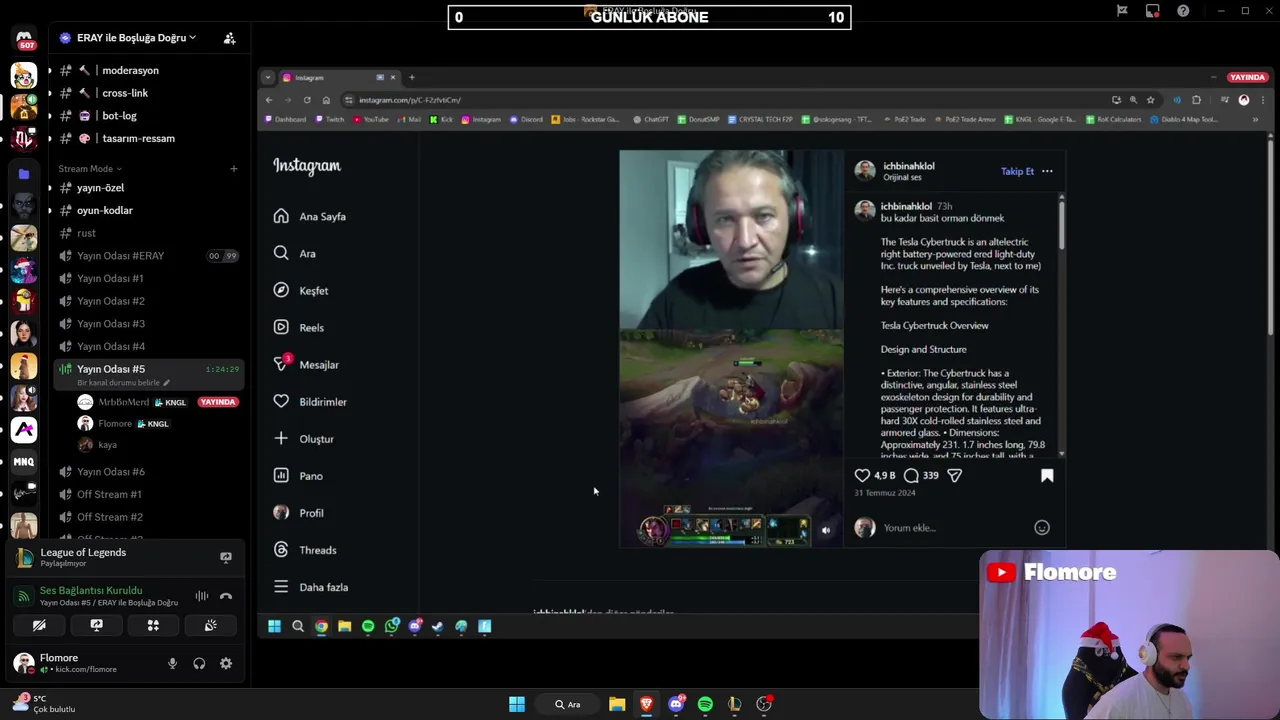Open Instagram Mesajlar inbox
Viewport: 1280px width, 720px height.
(x=306, y=364)
